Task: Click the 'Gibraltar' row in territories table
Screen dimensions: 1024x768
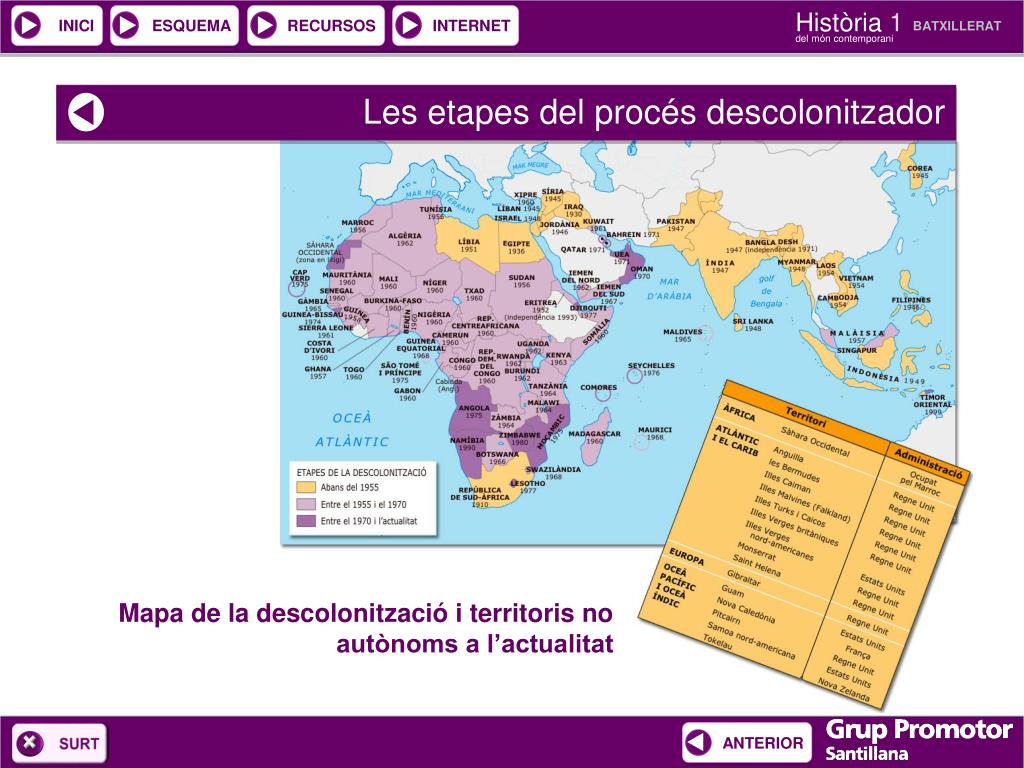Action: 743,577
